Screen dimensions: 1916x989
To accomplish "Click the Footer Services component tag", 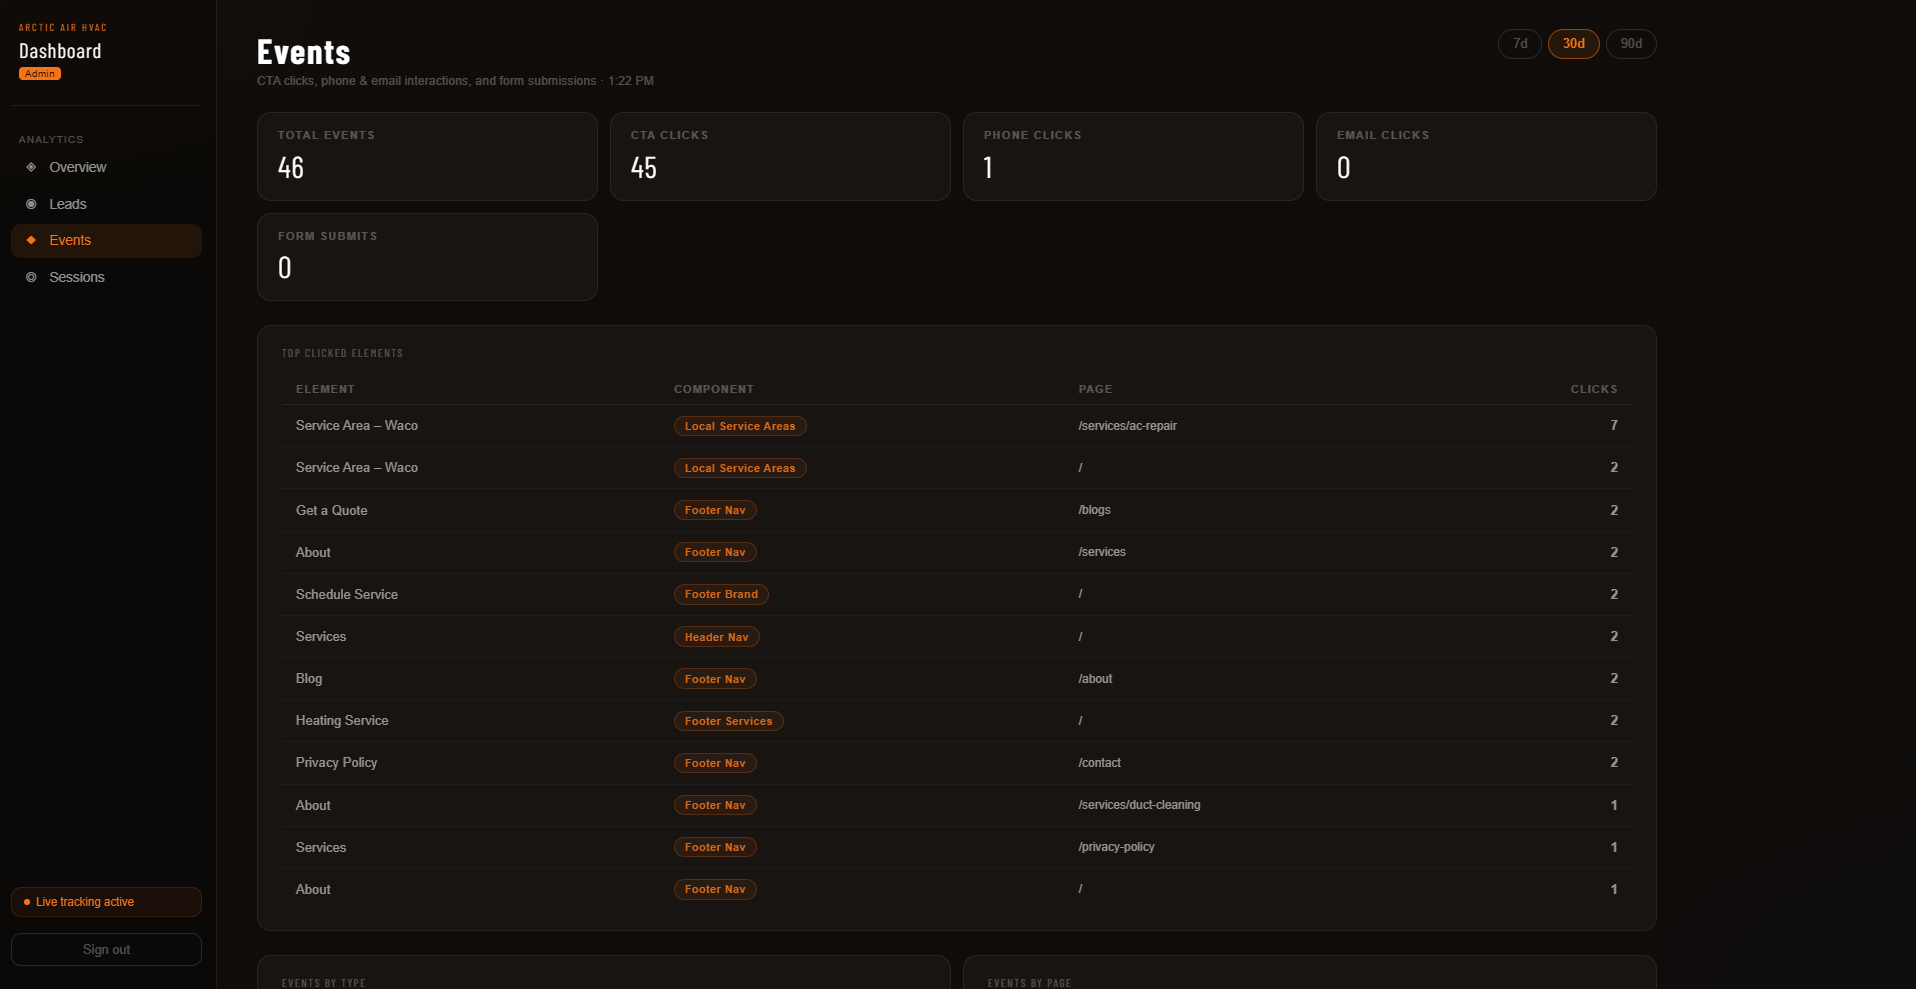I will pos(728,721).
